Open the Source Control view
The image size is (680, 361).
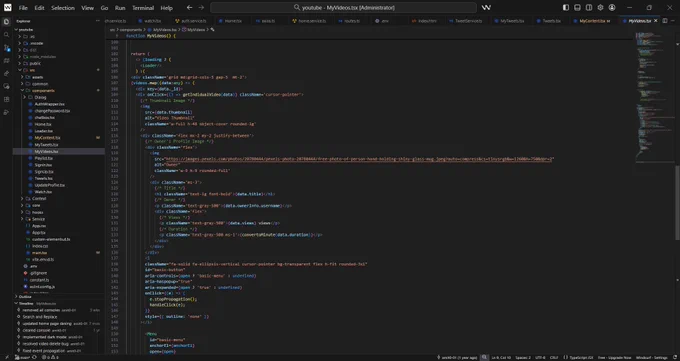[6, 48]
